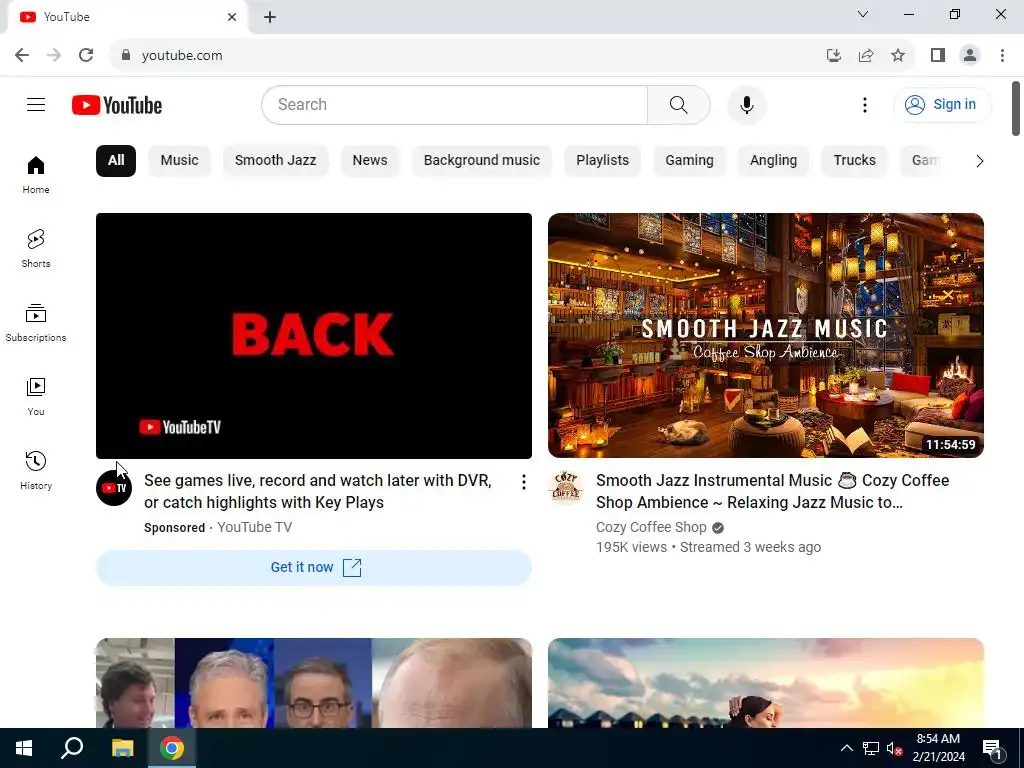Open the You section in sidebar
The width and height of the screenshot is (1024, 768).
point(36,396)
